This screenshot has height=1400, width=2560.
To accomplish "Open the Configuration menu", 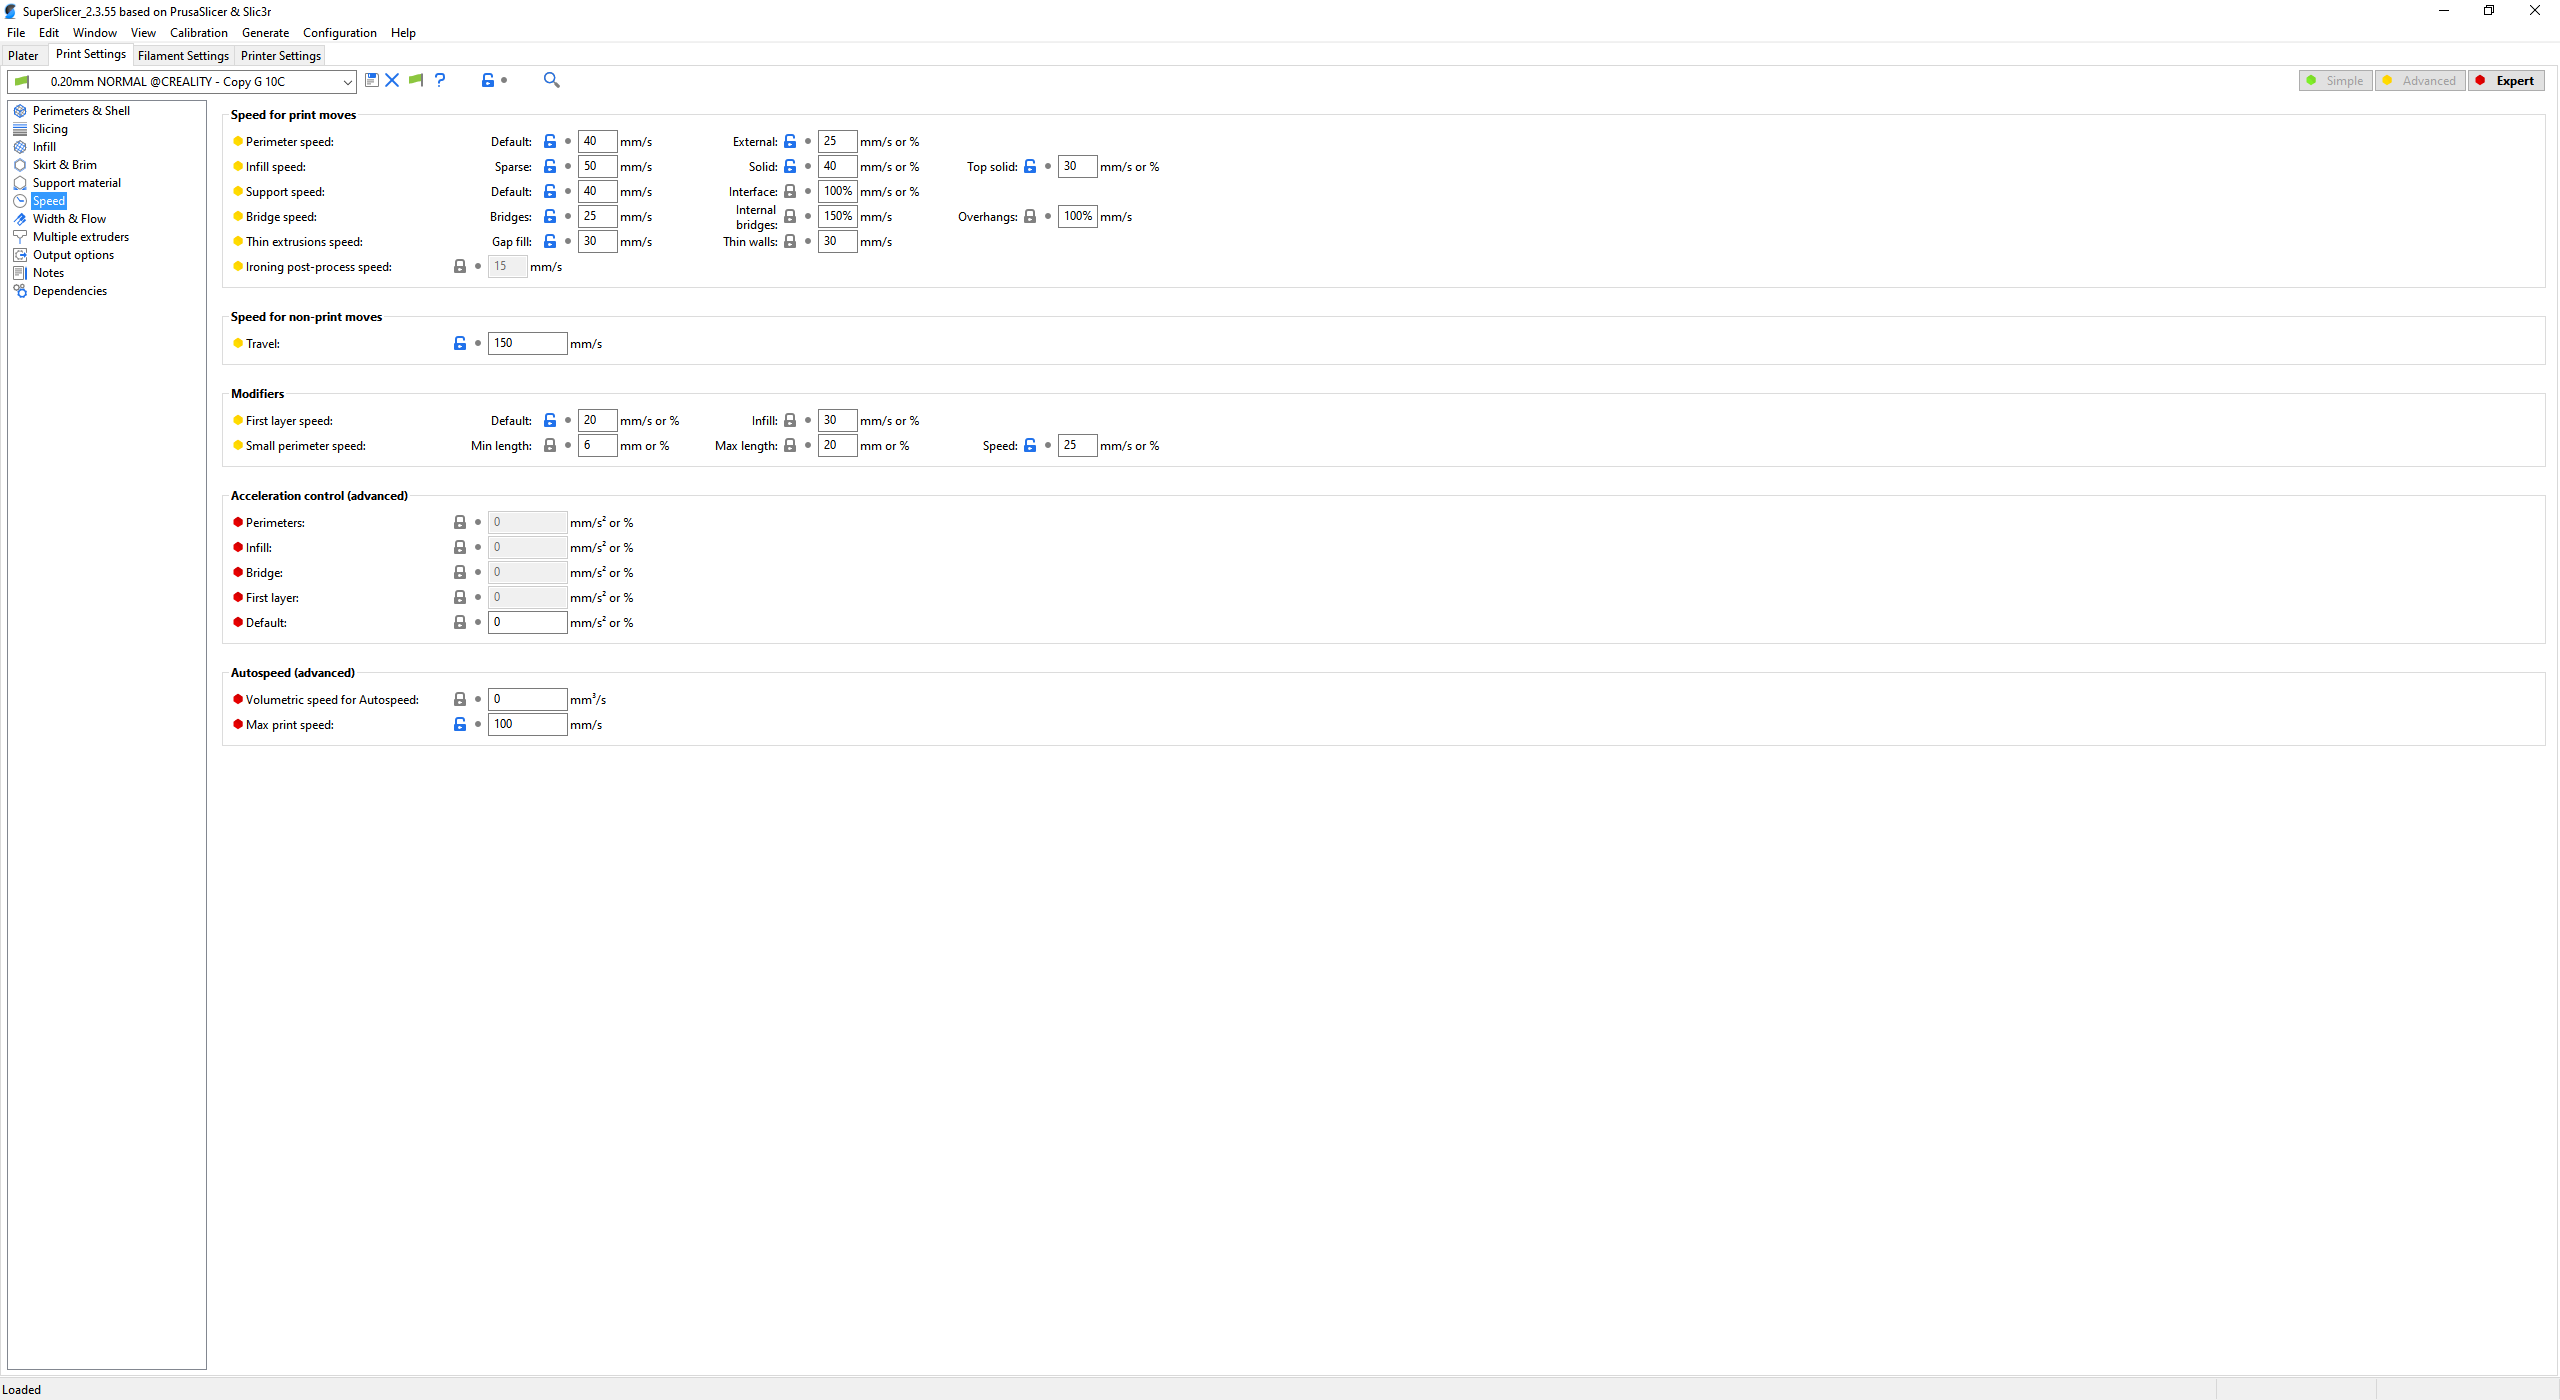I will point(339,33).
